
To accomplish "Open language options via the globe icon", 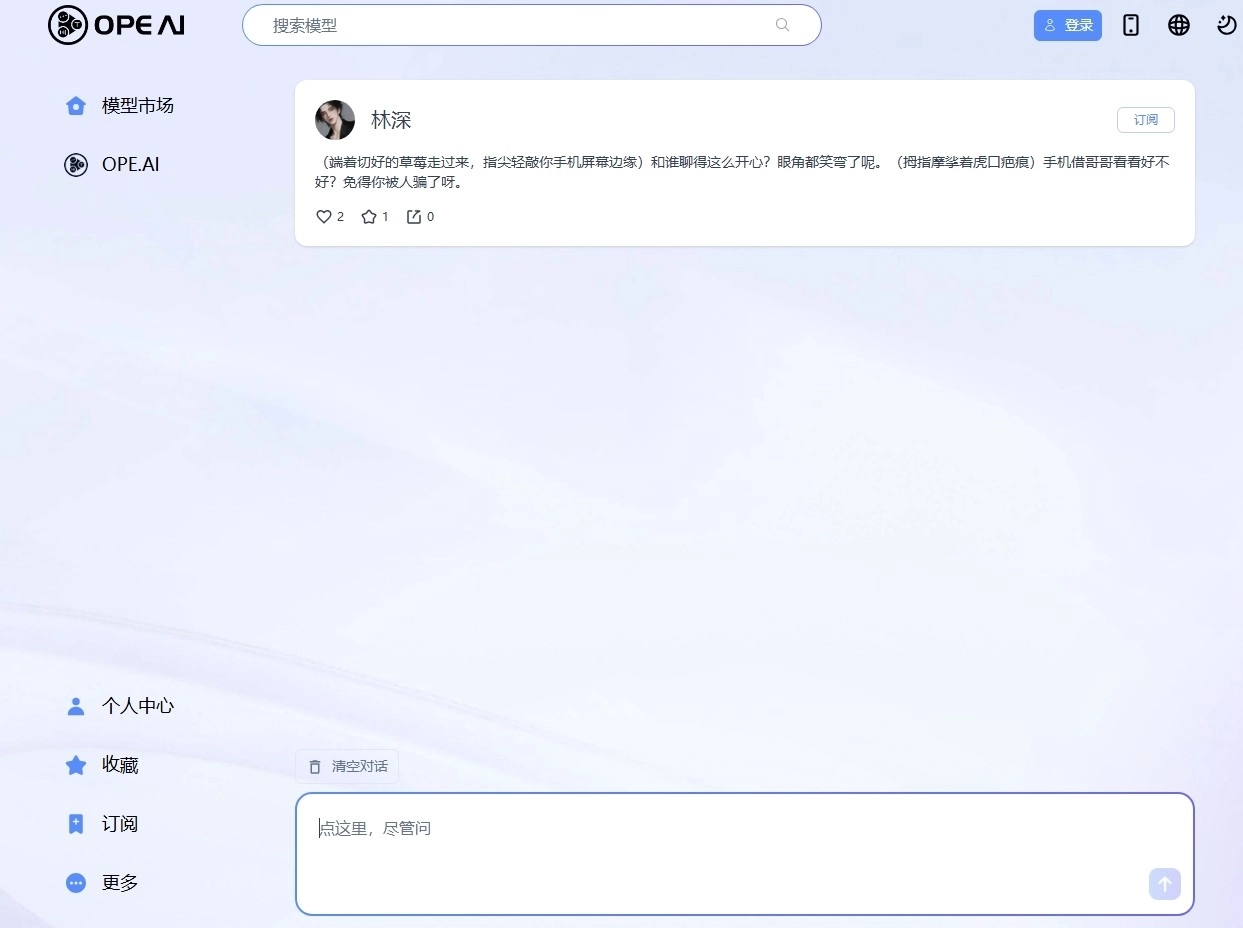I will tap(1178, 24).
